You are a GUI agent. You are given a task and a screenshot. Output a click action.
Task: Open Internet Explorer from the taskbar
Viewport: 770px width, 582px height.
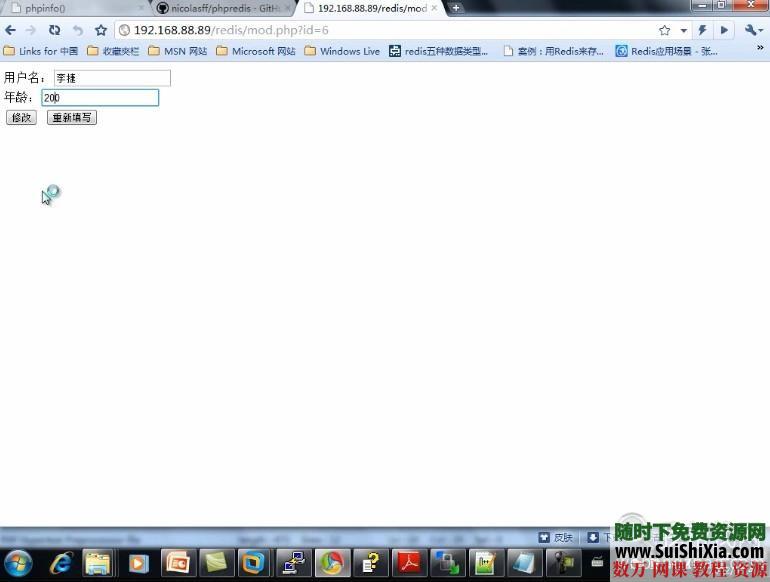(61, 564)
